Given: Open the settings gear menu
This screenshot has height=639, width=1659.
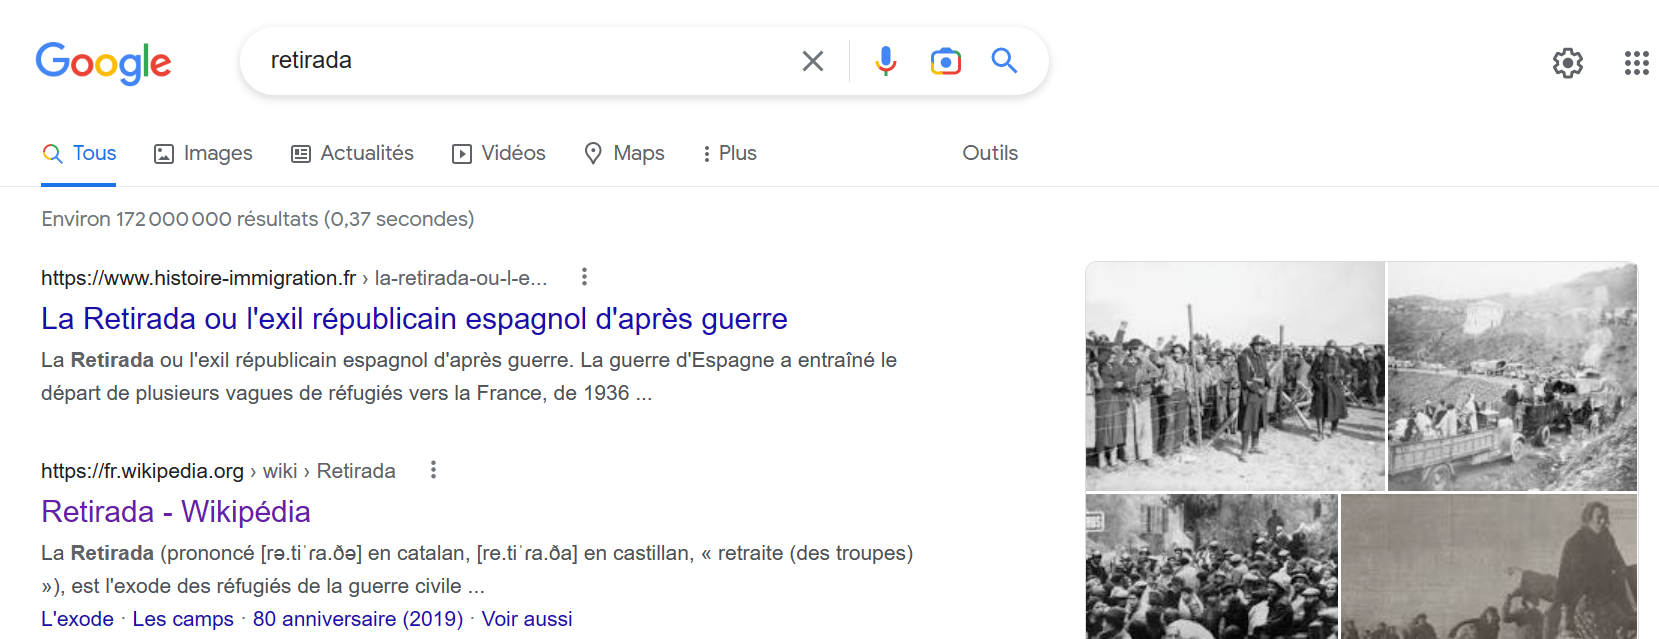Looking at the screenshot, I should pos(1567,63).
